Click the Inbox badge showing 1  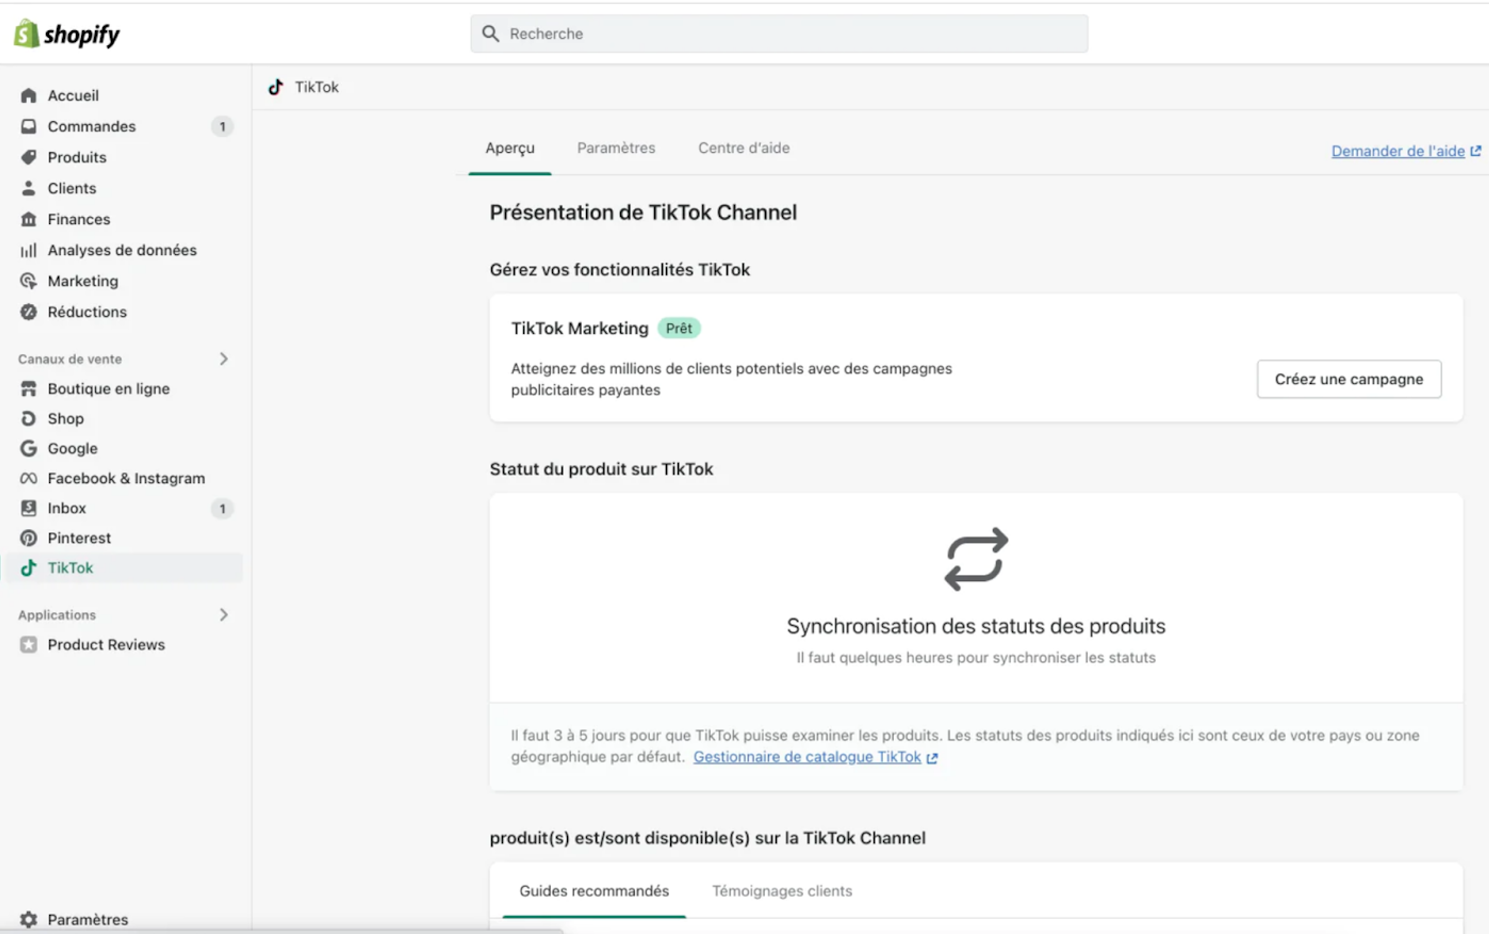[x=222, y=509]
